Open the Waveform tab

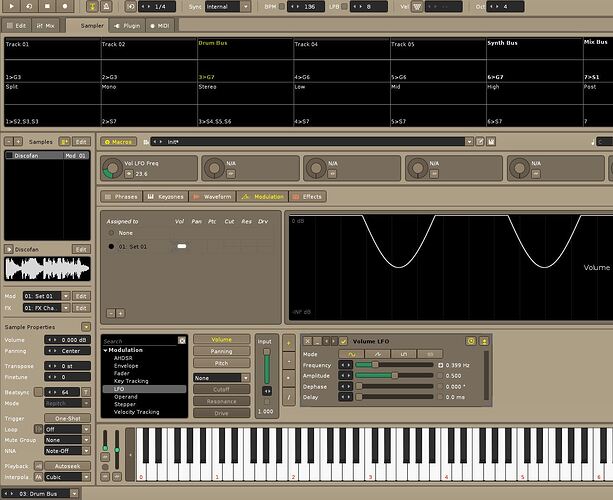click(x=212, y=197)
